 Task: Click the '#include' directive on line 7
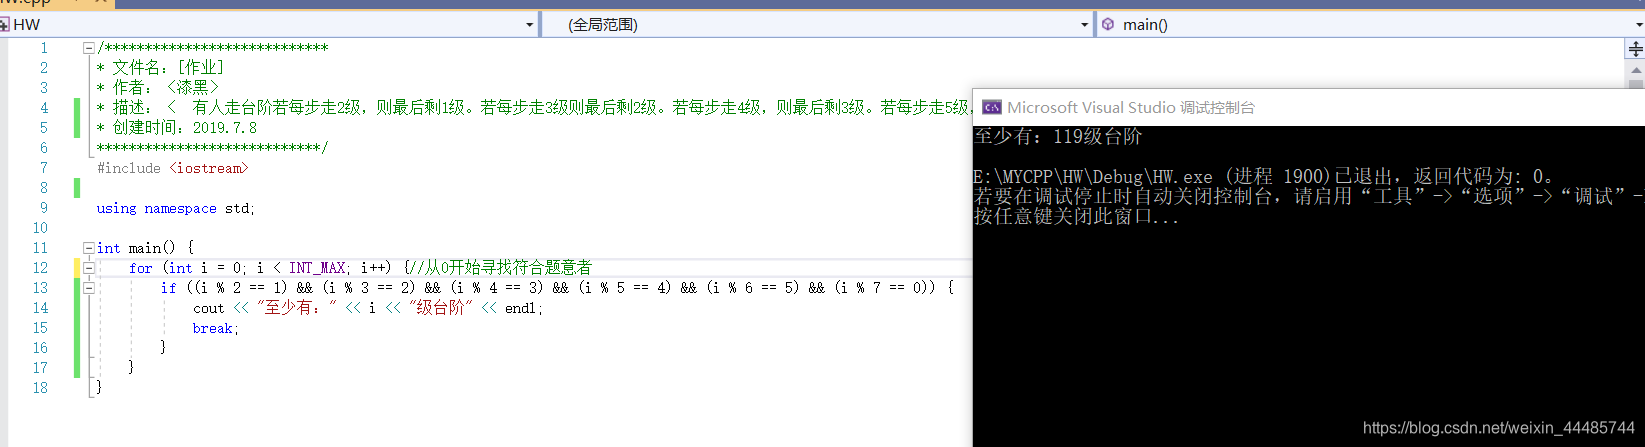point(128,168)
